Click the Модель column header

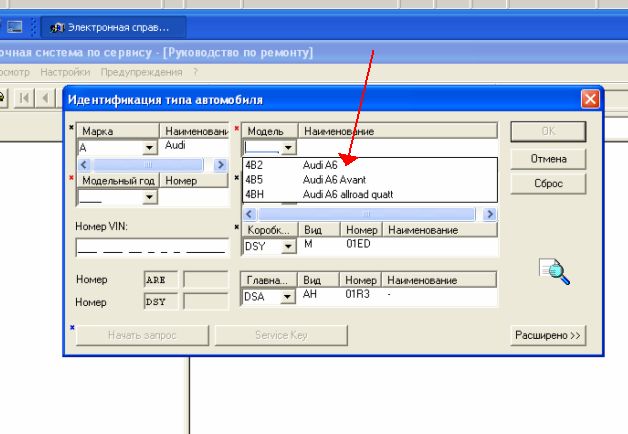pos(270,131)
